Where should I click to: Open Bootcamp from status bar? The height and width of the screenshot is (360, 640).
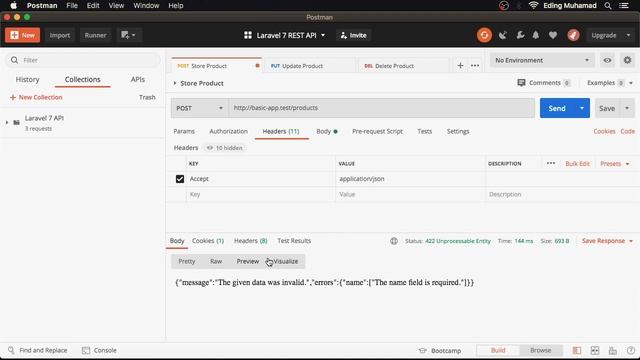(440, 351)
